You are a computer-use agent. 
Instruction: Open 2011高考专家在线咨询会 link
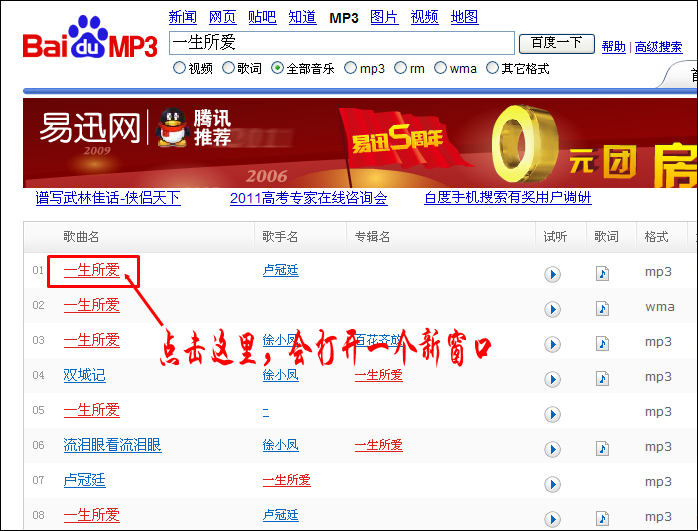[308, 198]
